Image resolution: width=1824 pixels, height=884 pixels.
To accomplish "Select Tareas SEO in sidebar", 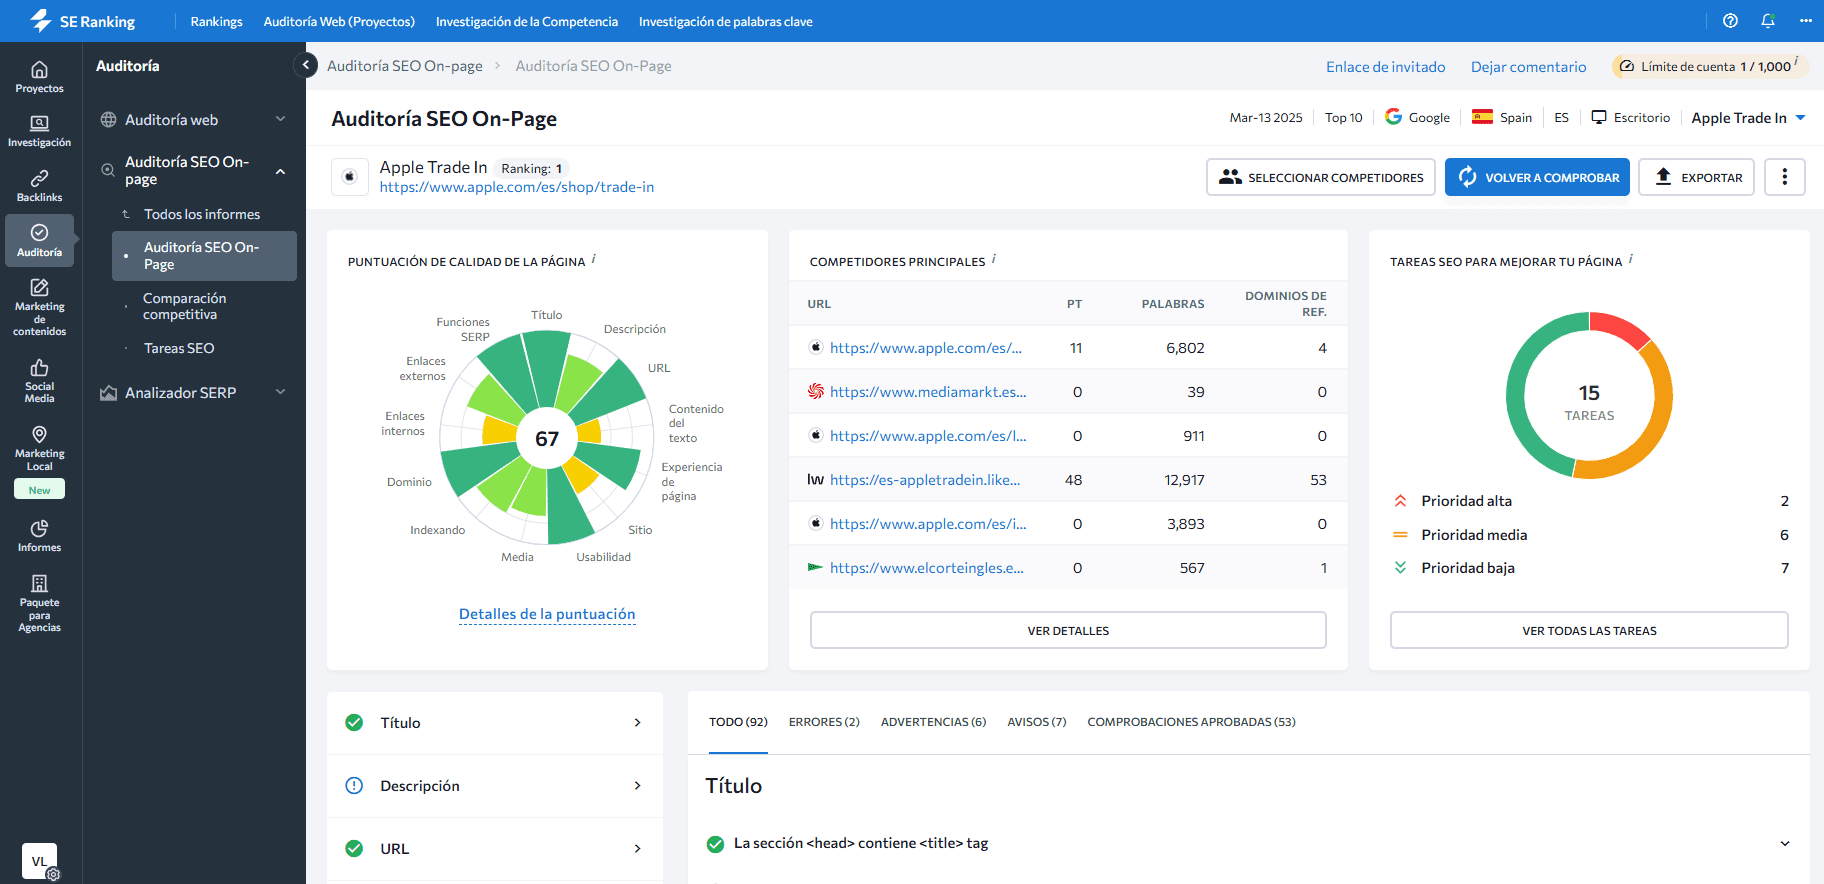I will (179, 348).
